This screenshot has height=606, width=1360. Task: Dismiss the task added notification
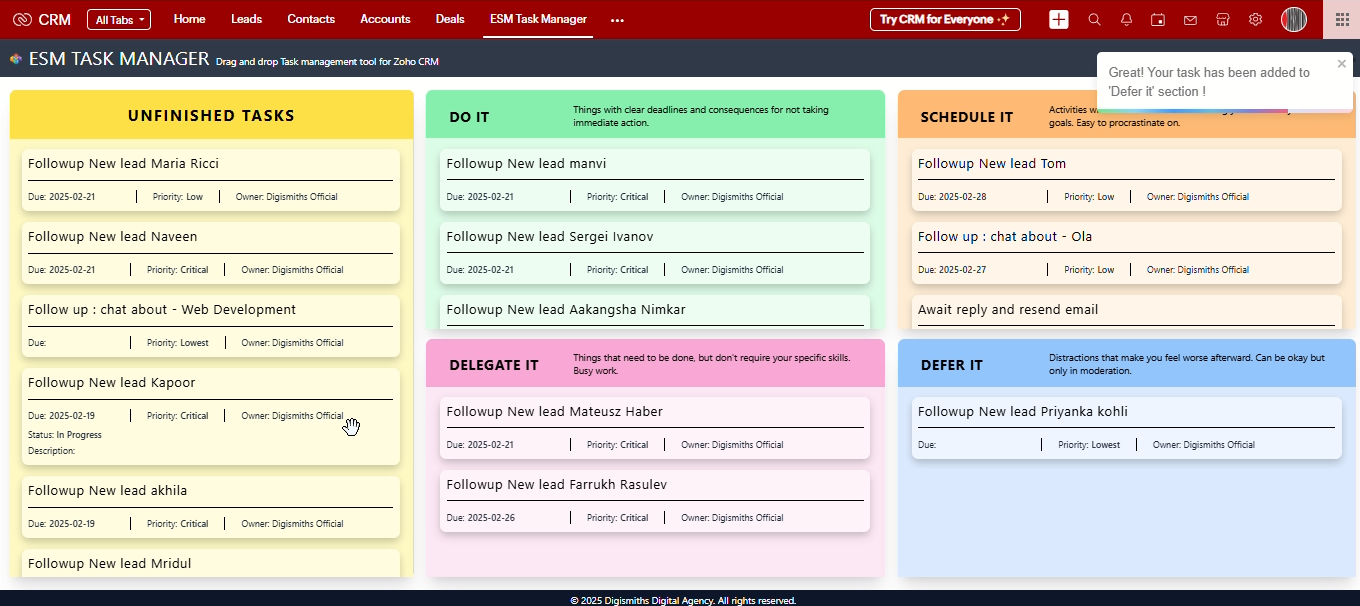click(1342, 64)
